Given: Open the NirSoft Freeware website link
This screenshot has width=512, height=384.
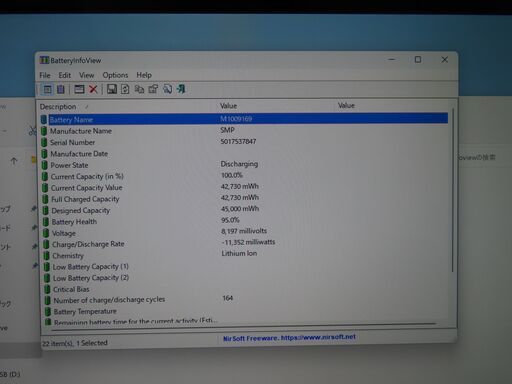Looking at the screenshot, I should tap(289, 338).
